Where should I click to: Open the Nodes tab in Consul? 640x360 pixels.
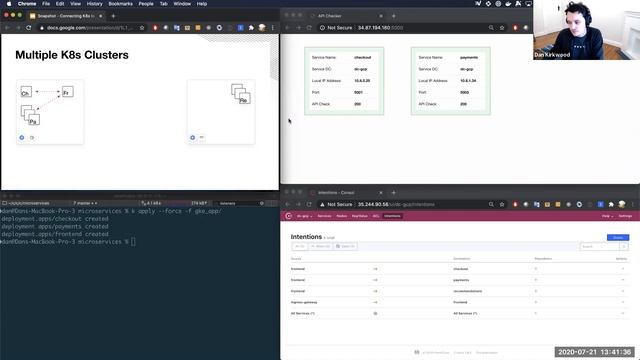coord(342,216)
